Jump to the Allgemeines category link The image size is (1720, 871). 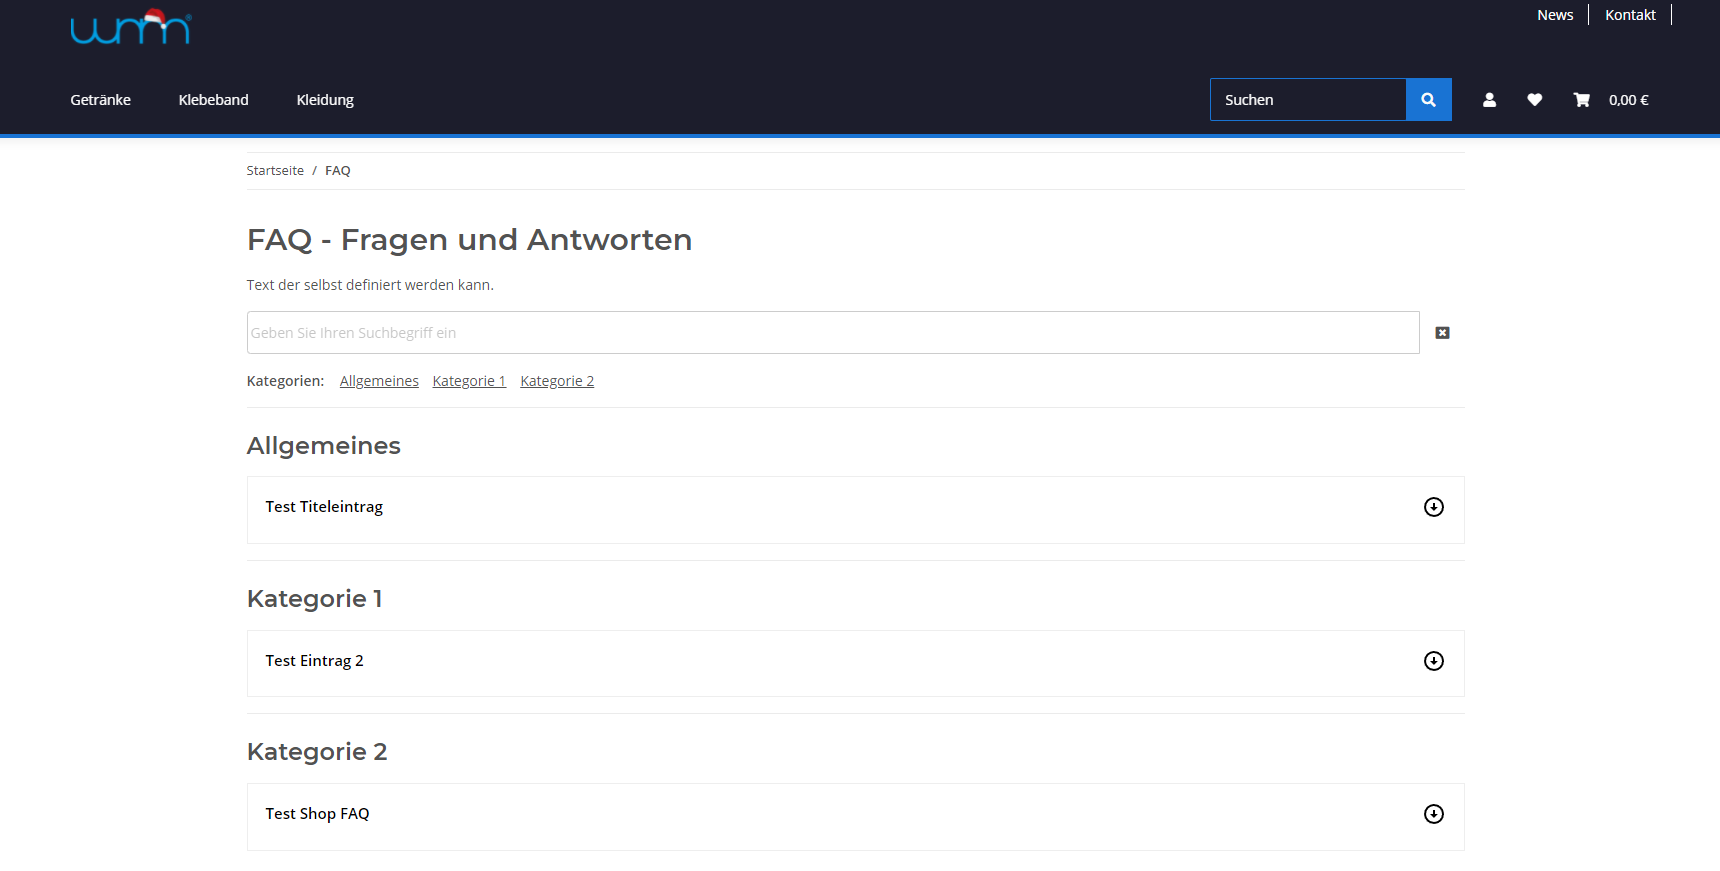tap(379, 381)
